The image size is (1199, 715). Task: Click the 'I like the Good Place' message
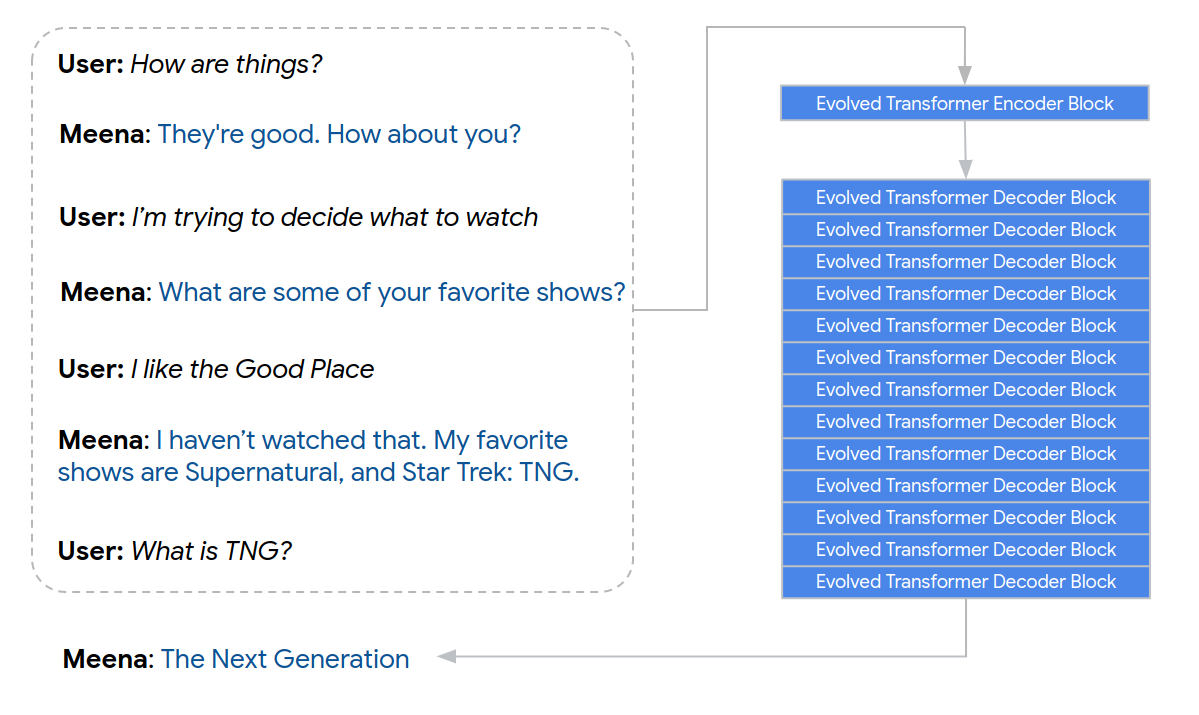252,369
